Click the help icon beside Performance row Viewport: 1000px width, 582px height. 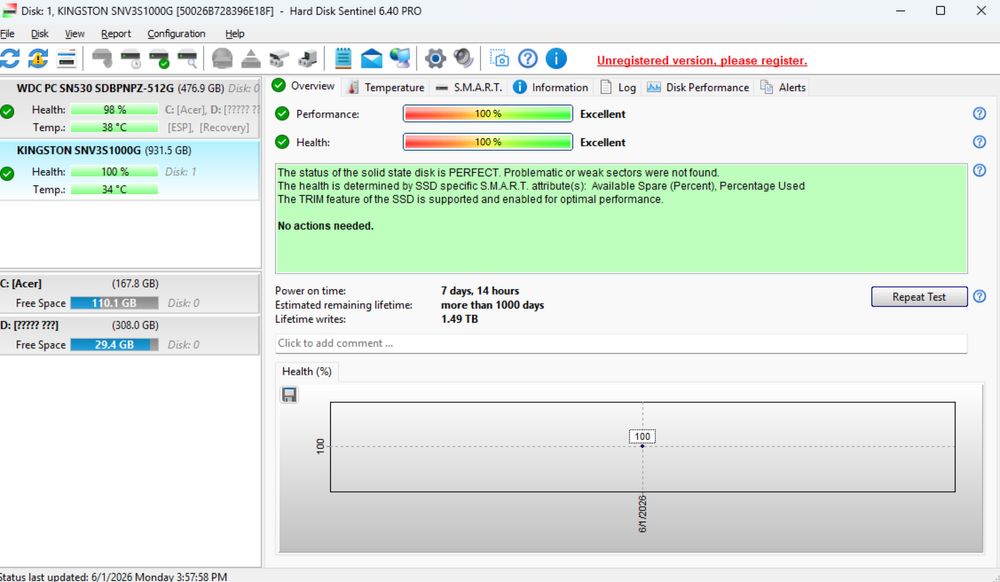coord(980,113)
